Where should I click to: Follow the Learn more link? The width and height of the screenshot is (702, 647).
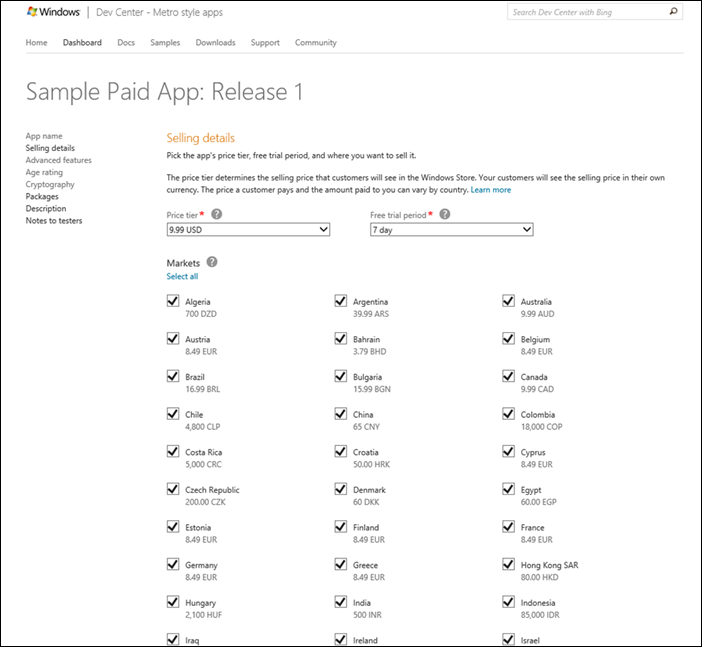[x=490, y=190]
